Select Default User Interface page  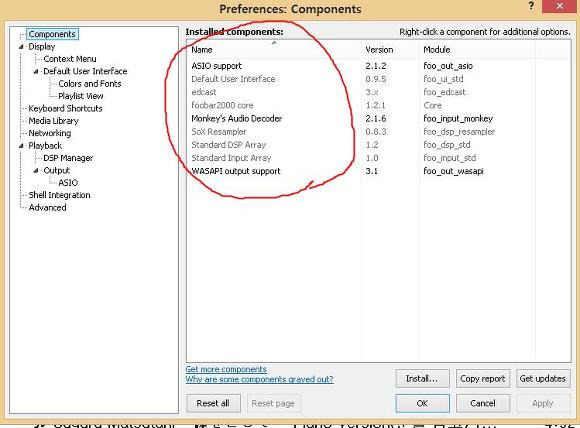click(85, 71)
